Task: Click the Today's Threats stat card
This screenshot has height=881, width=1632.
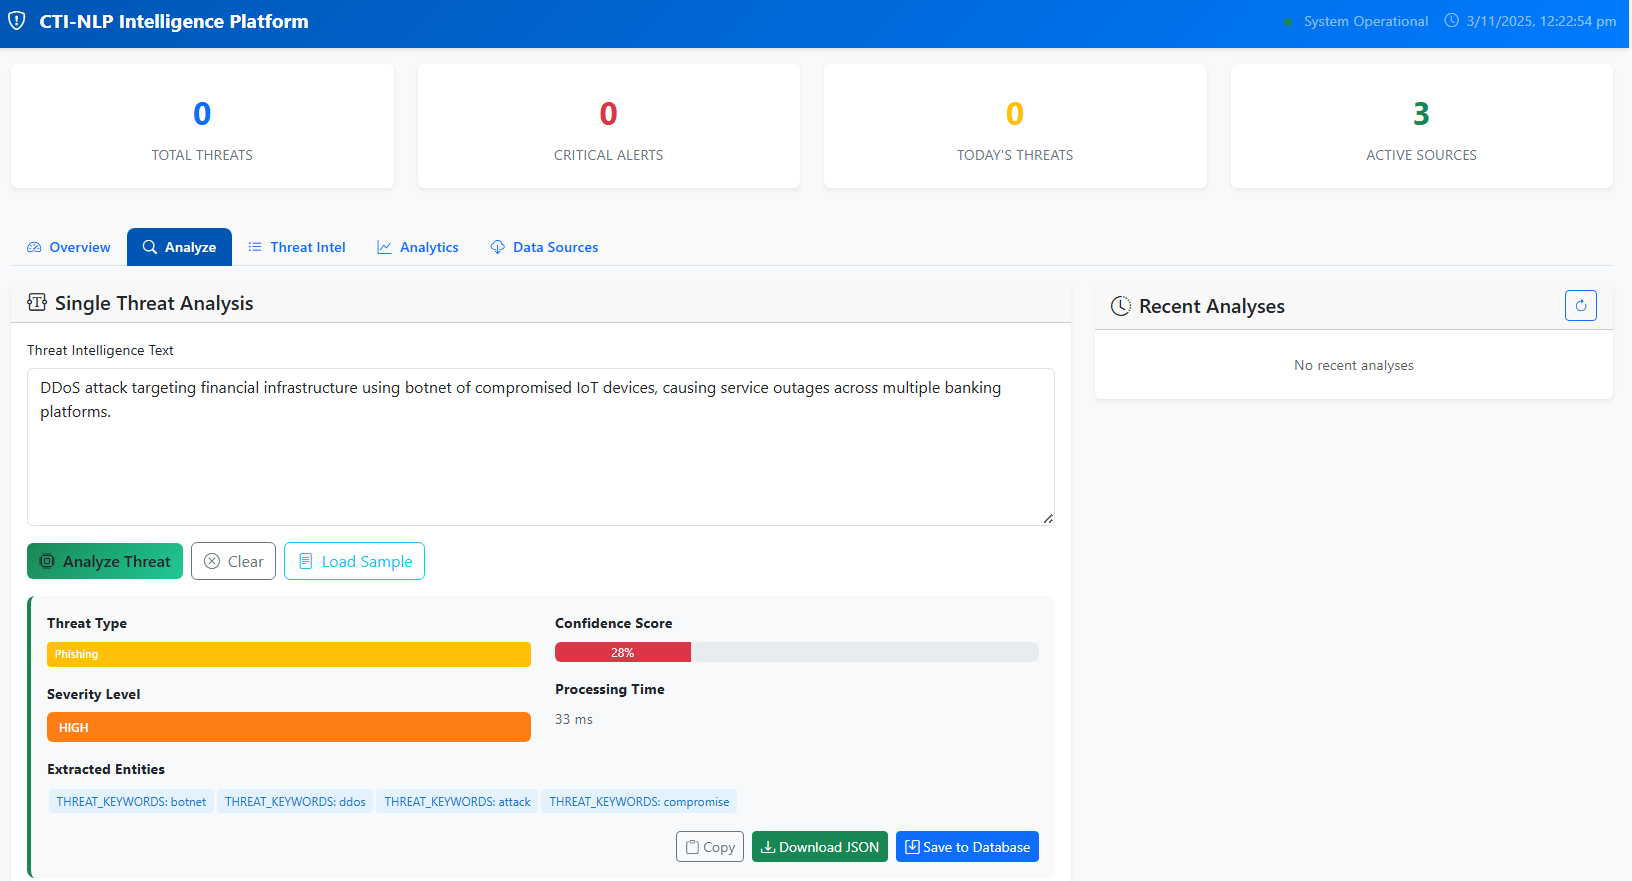Action: 1015,126
